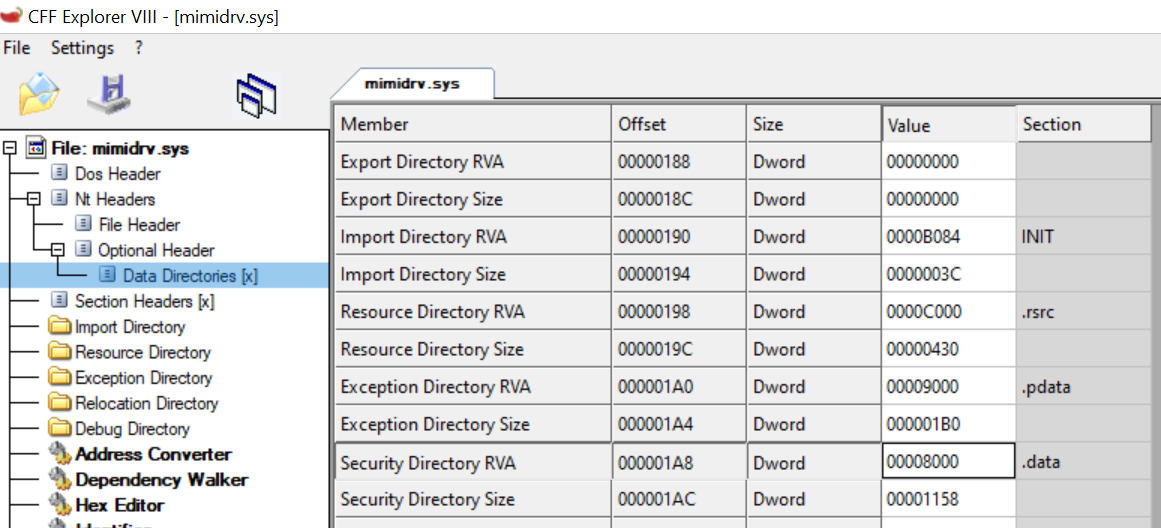
Task: Click the File: mimidrv.sys root icon
Action: pos(36,148)
